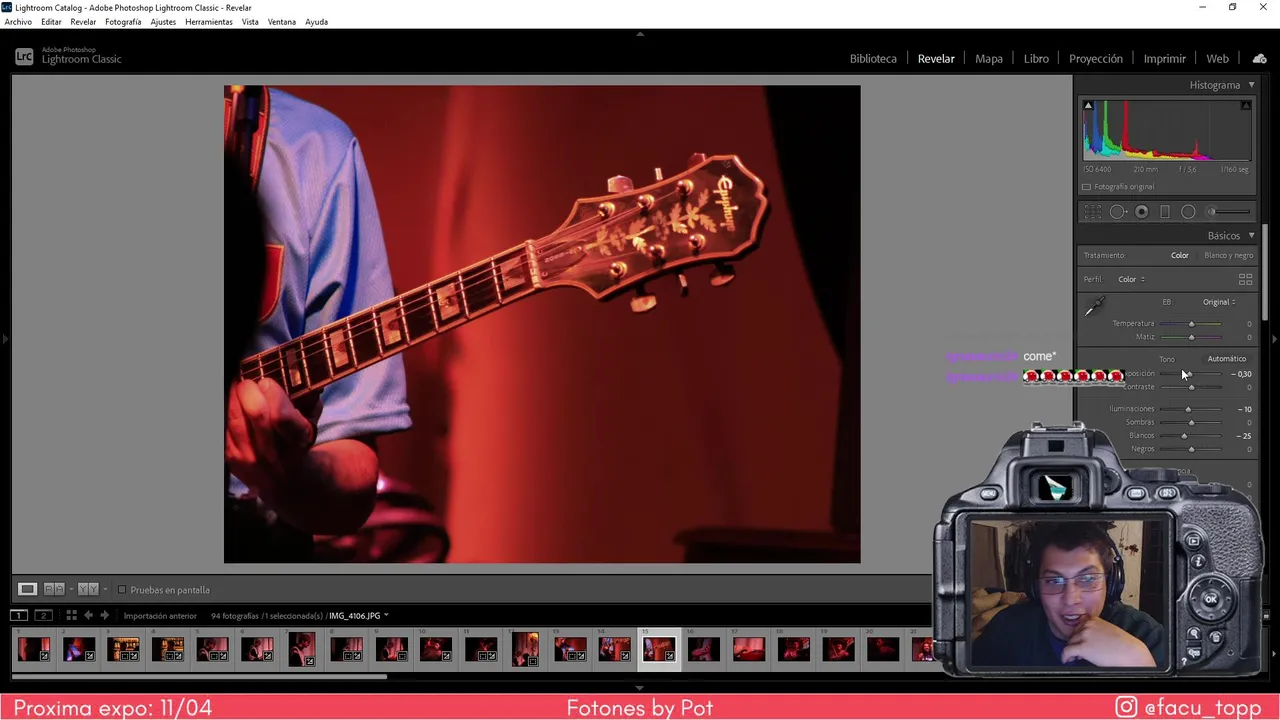Select filmstrip thumbnail number 12
Image resolution: width=1280 pixels, height=720 pixels.
pos(526,650)
